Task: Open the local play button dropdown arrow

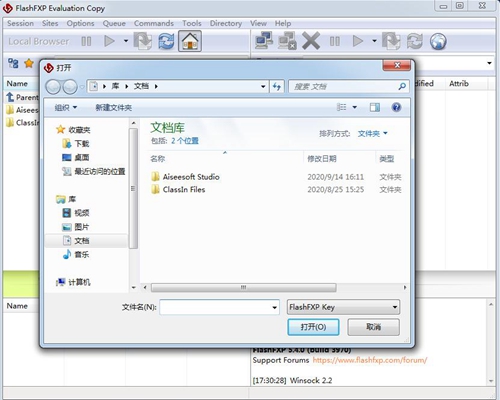Action: coord(126,41)
